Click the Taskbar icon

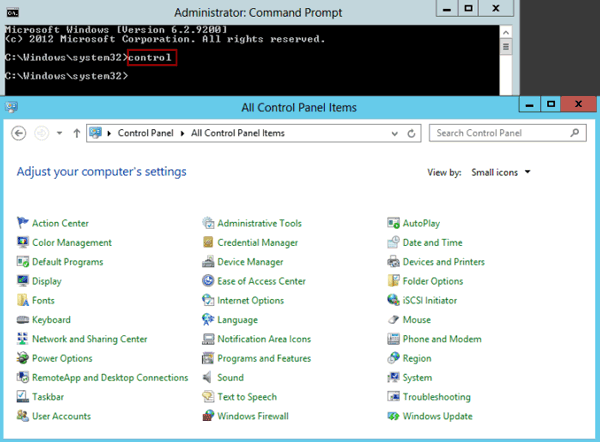coord(23,396)
